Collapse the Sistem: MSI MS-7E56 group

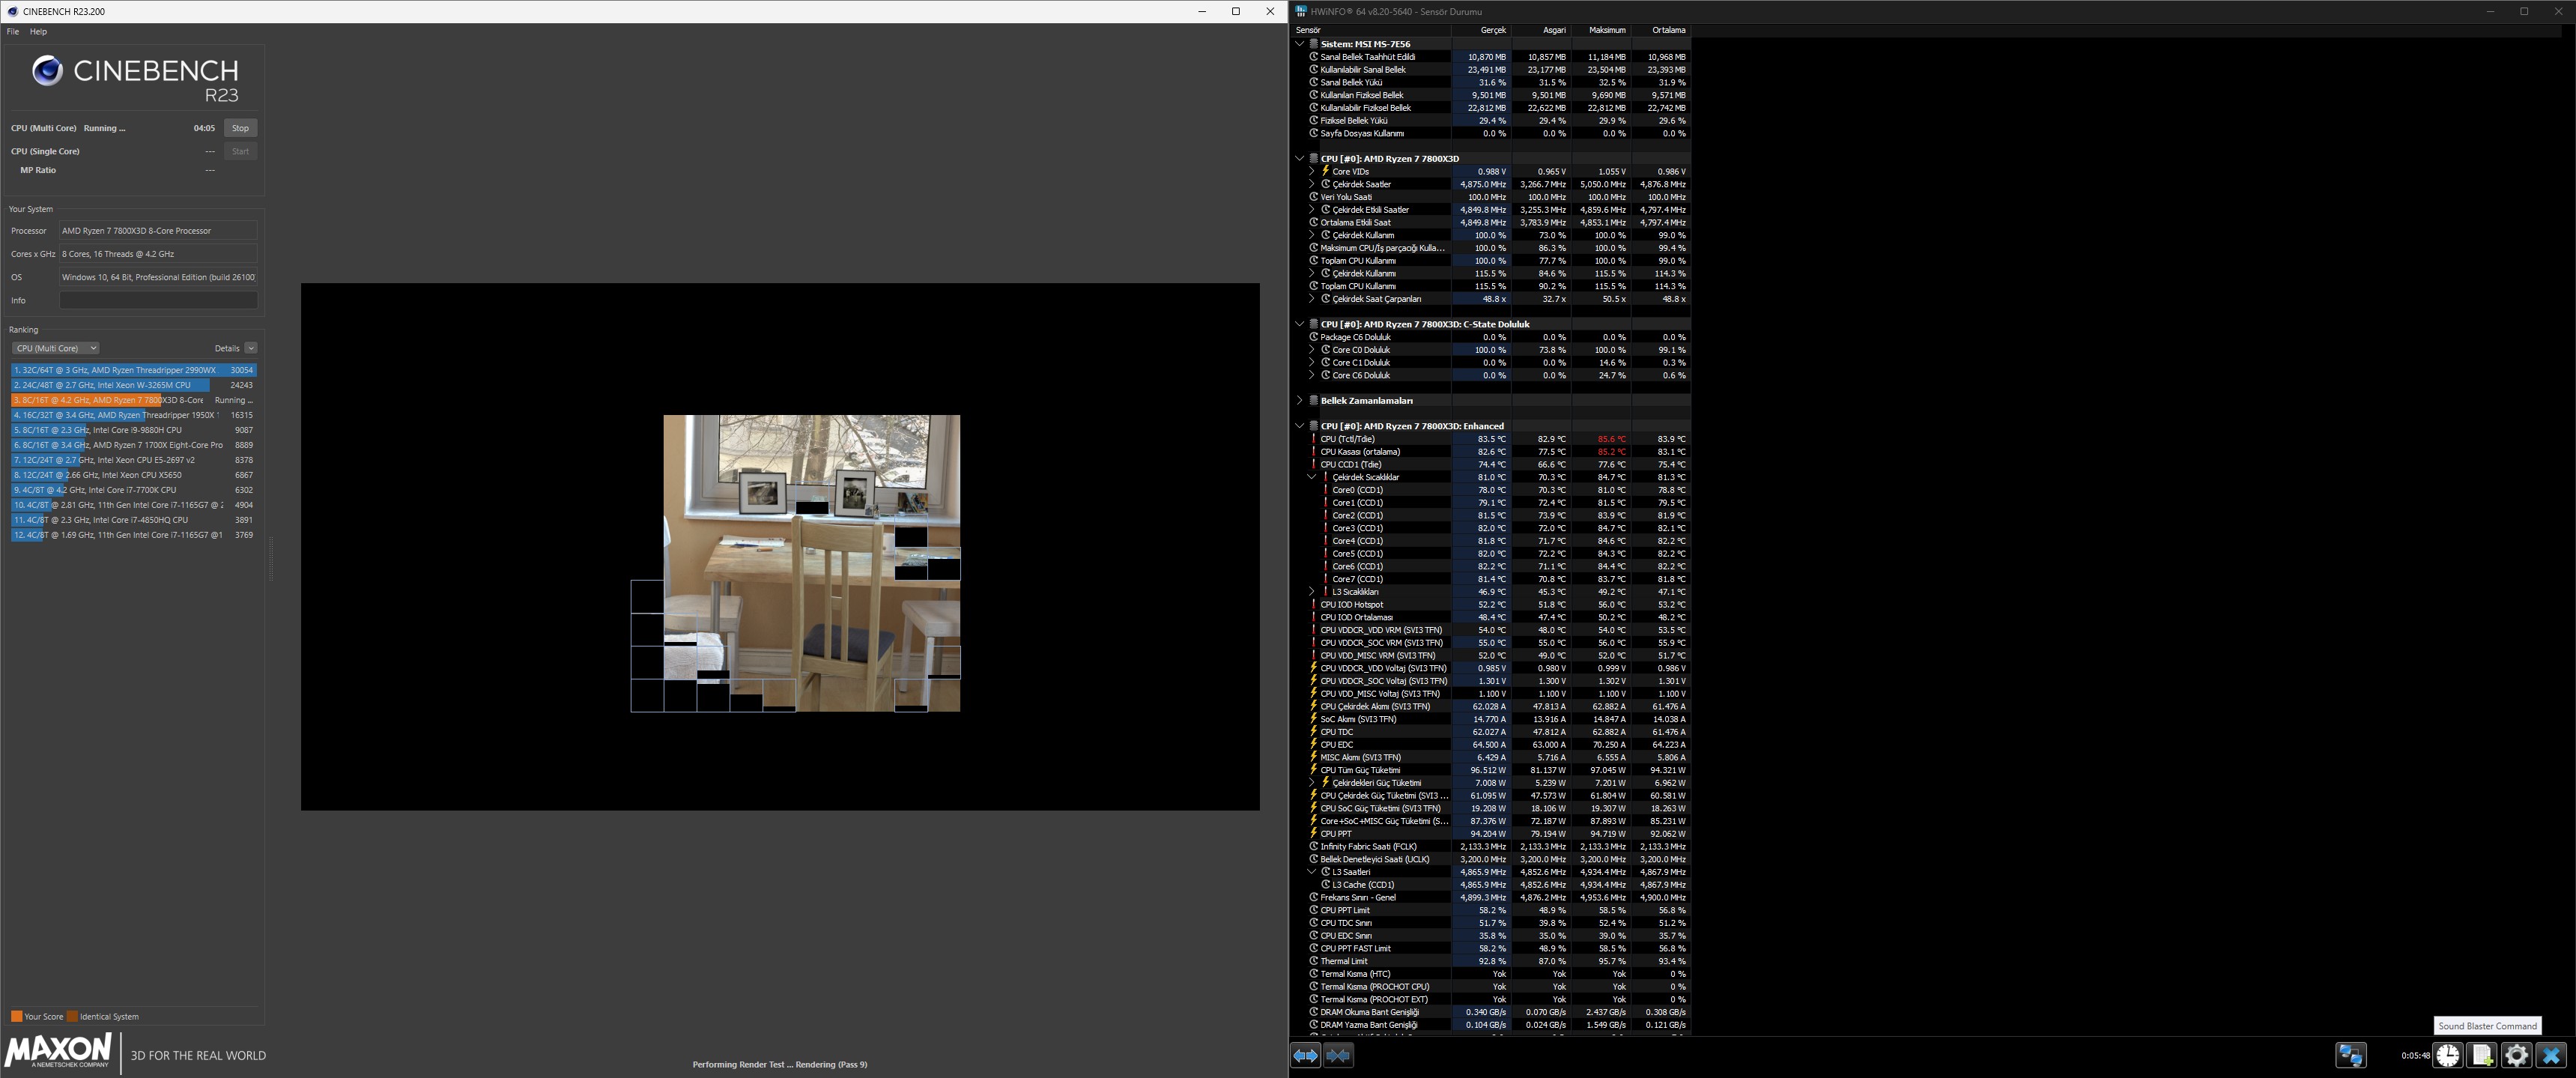[x=1300, y=44]
